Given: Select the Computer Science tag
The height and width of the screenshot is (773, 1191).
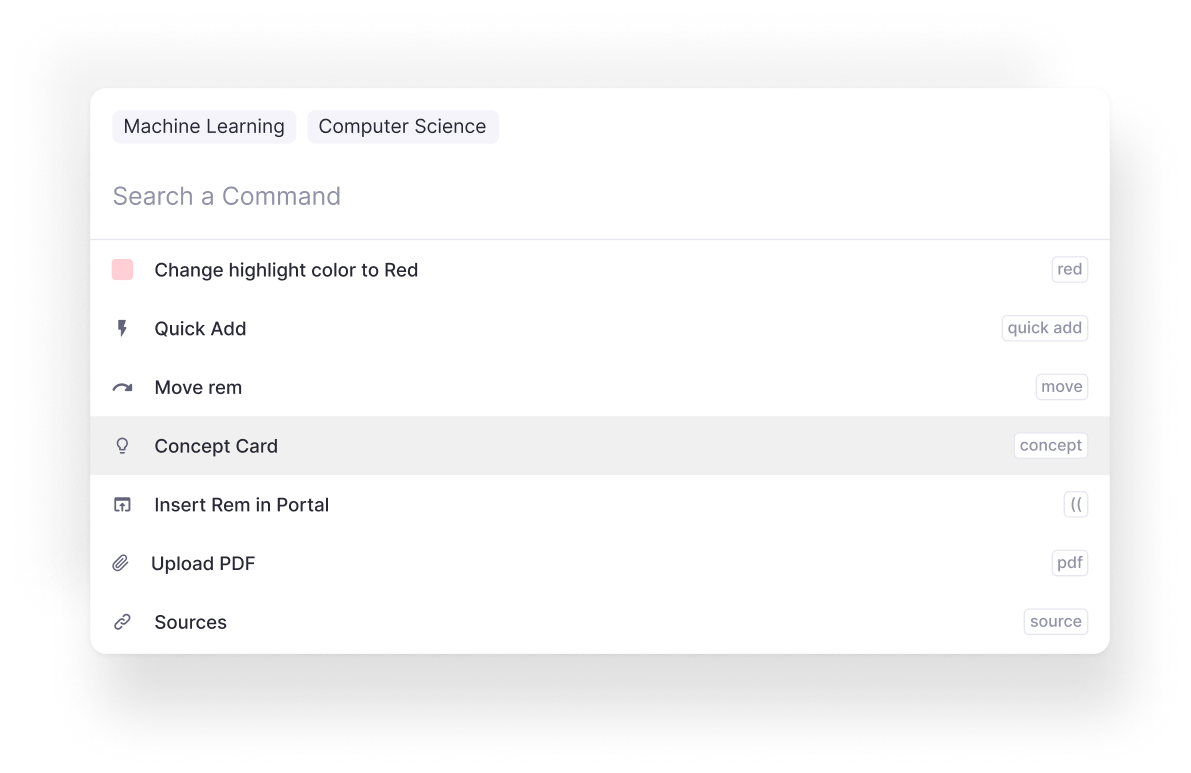Looking at the screenshot, I should [402, 126].
